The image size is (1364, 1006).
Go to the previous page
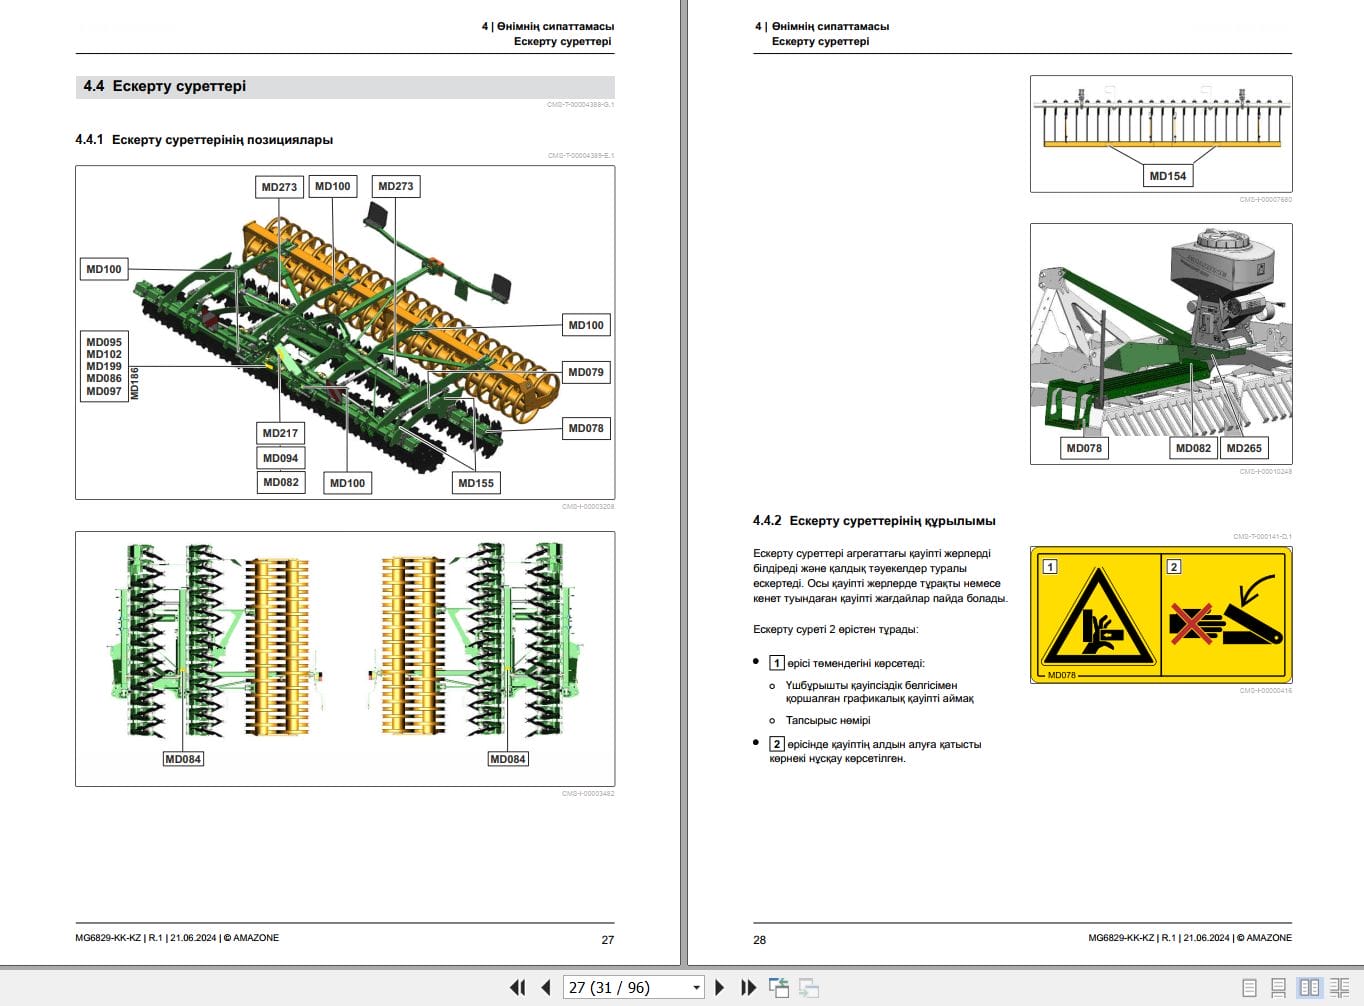tap(546, 987)
